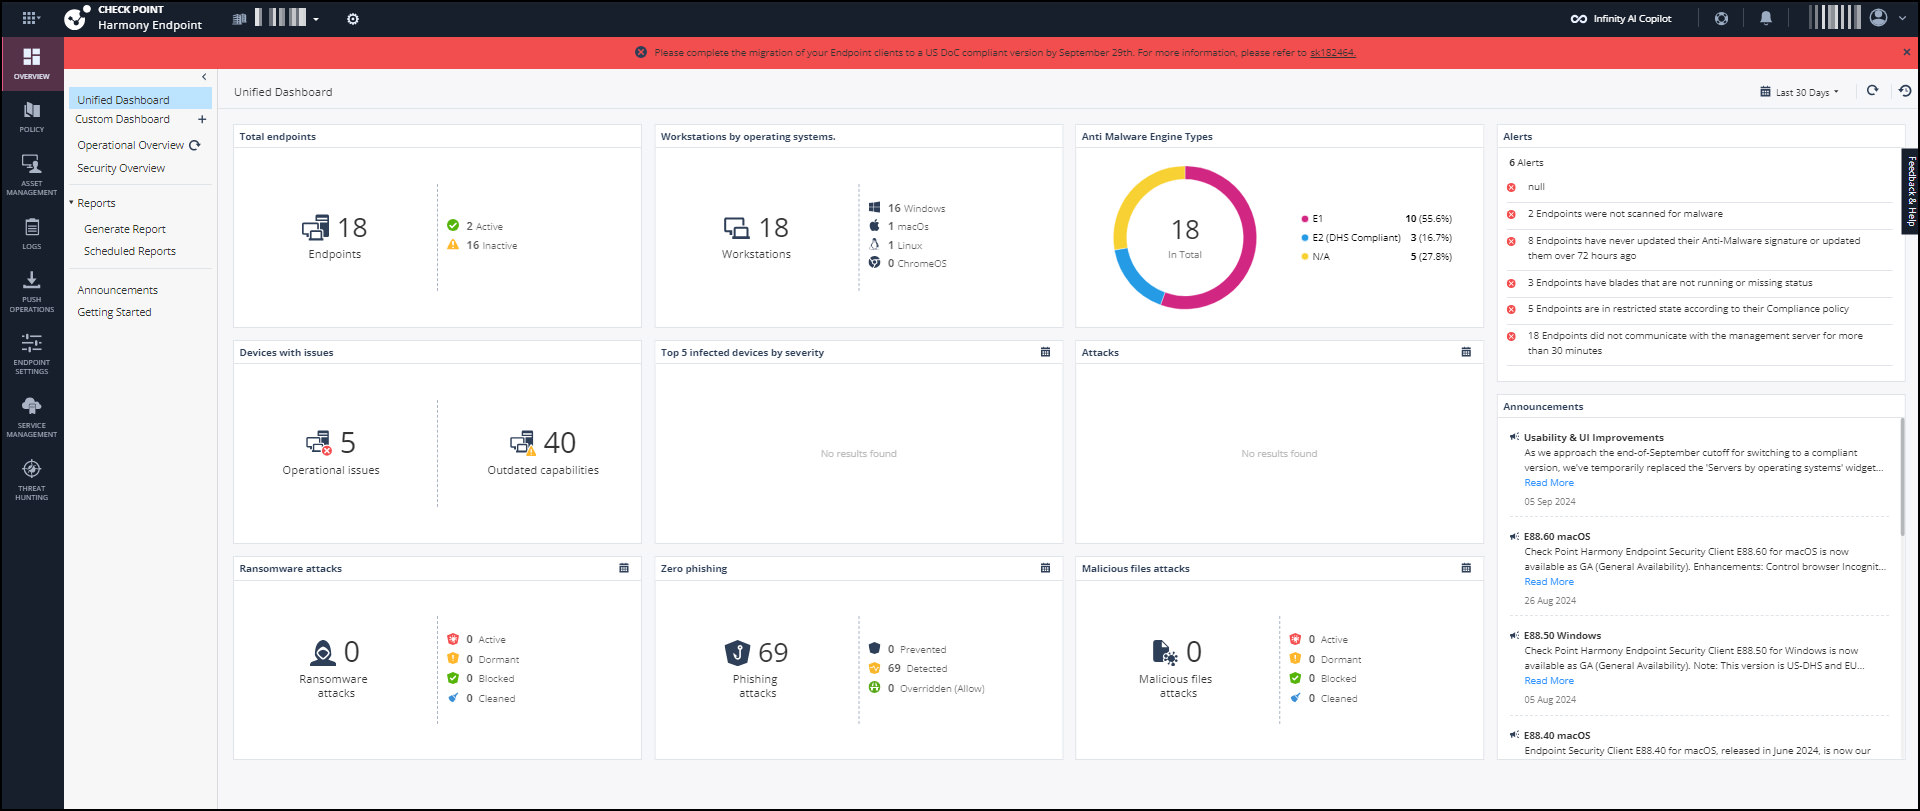Screen dimensions: 1920x811
Task: Open the Last 30 Days time range dropdown
Action: pos(1801,92)
